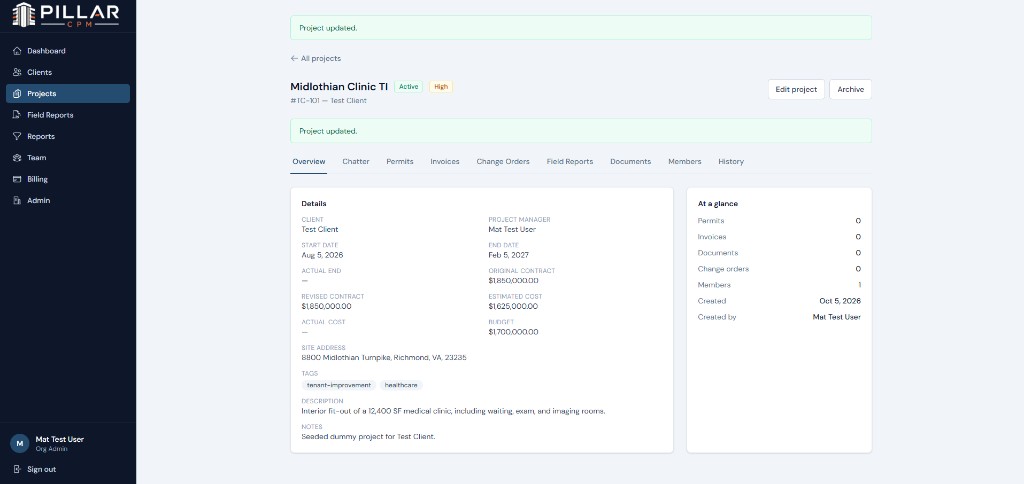Click the Team icon in sidebar
1024x484 pixels.
[x=18, y=157]
